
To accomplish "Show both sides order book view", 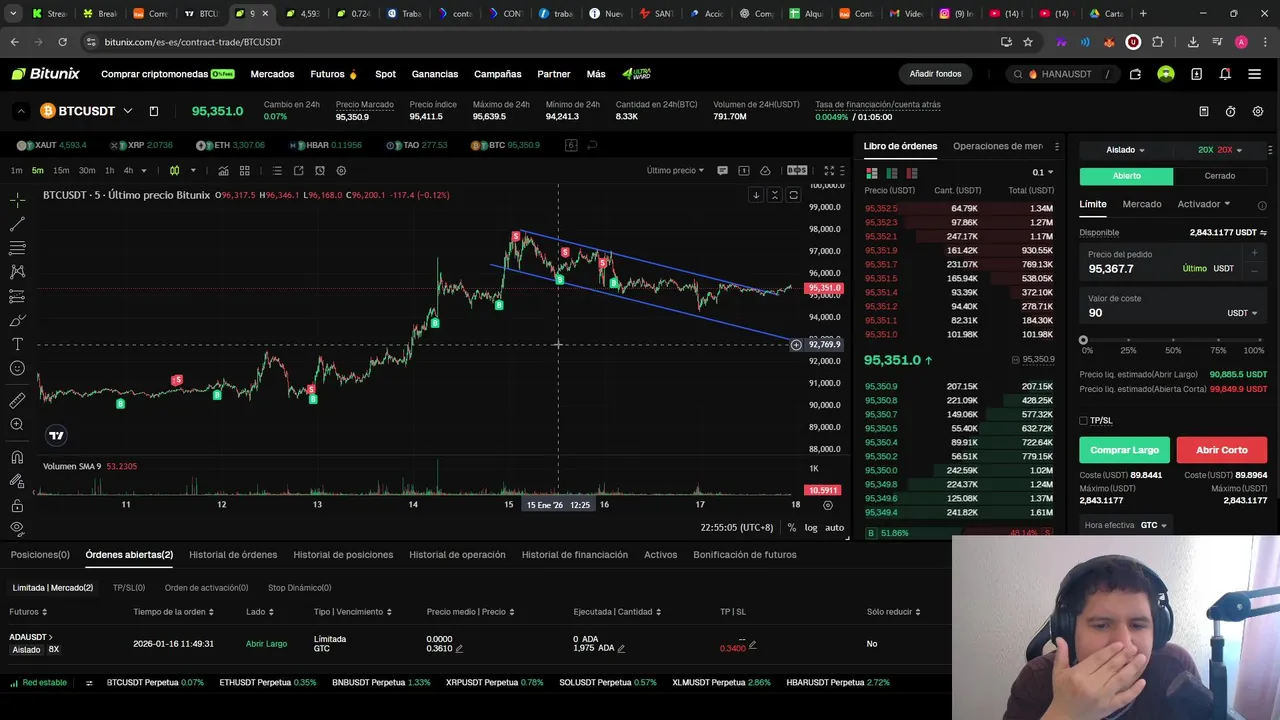I will (871, 173).
